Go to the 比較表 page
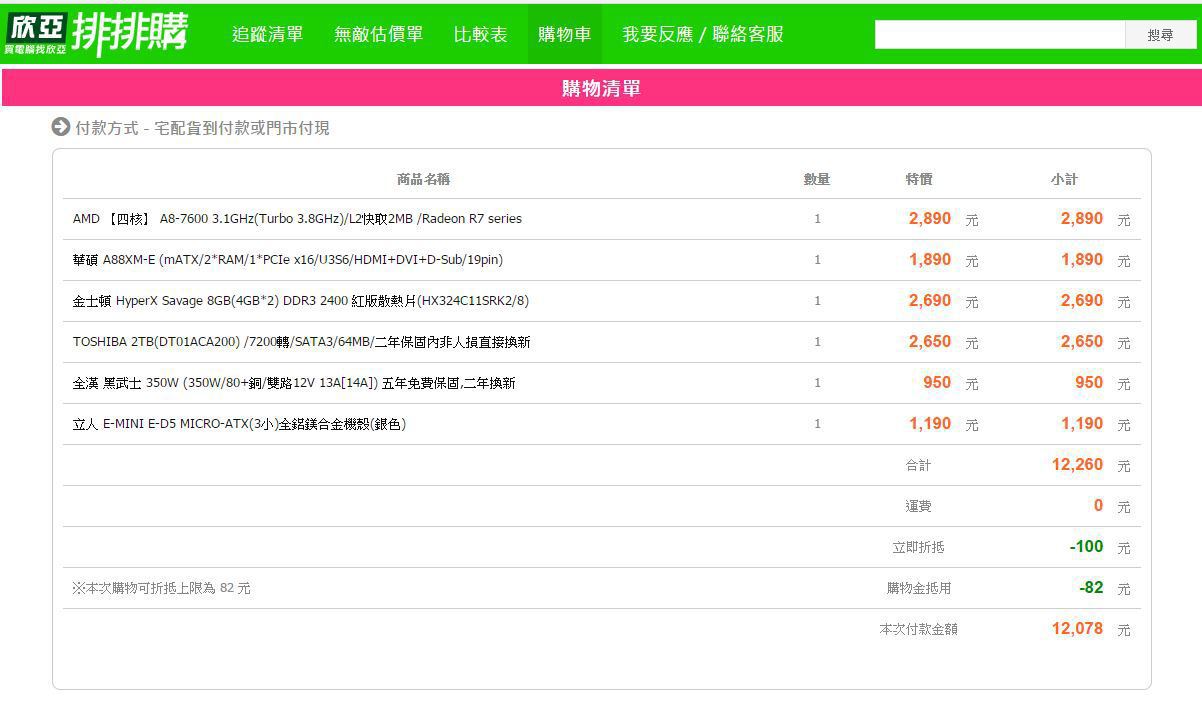The image size is (1202, 702). coord(480,34)
